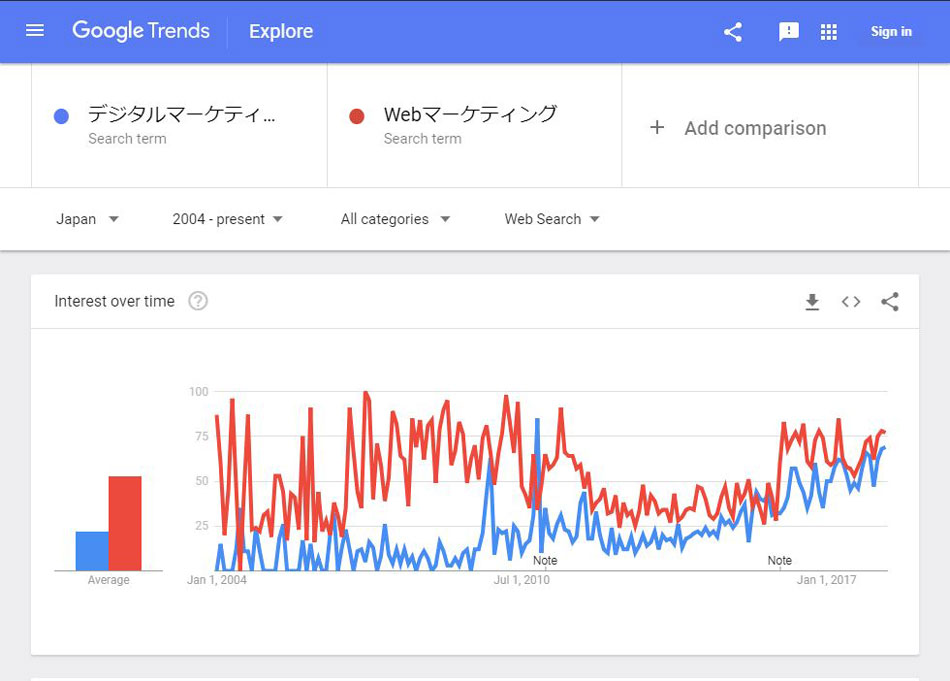Expand the All categories dropdown

[395, 219]
